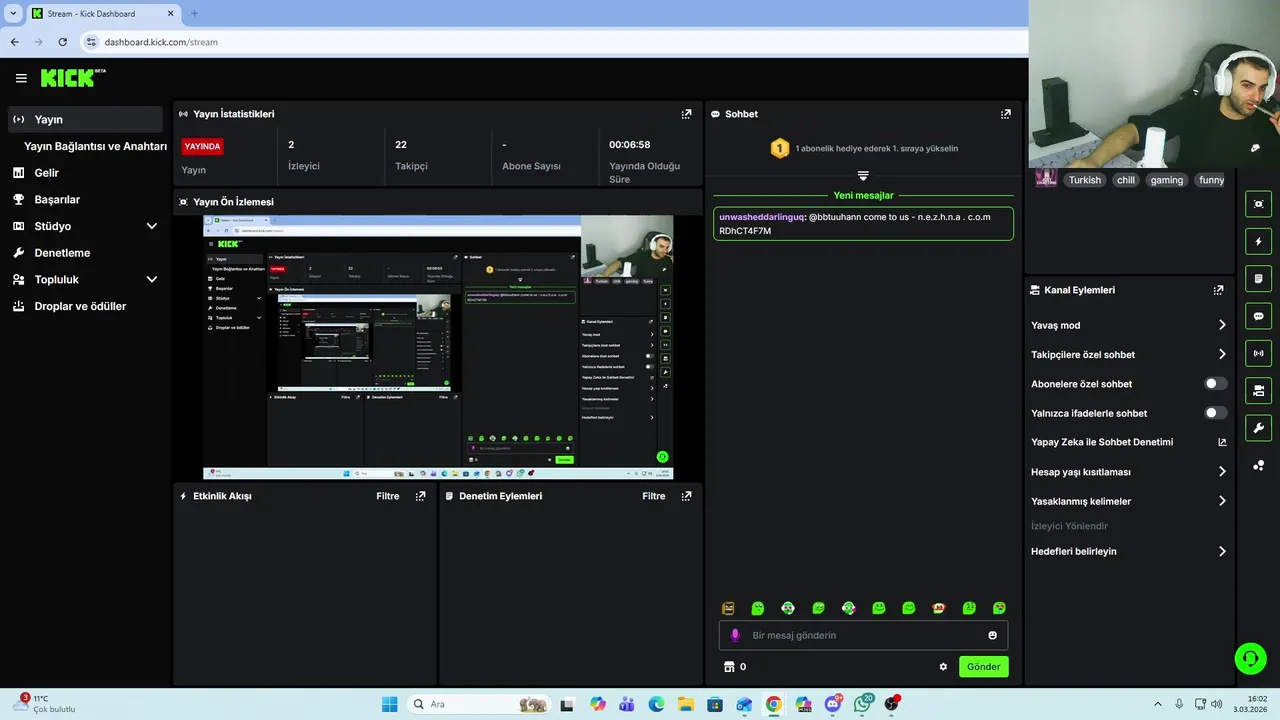Viewport: 1280px width, 720px height.
Task: Click the Bir mesaj gönderin message field
Action: [863, 635]
